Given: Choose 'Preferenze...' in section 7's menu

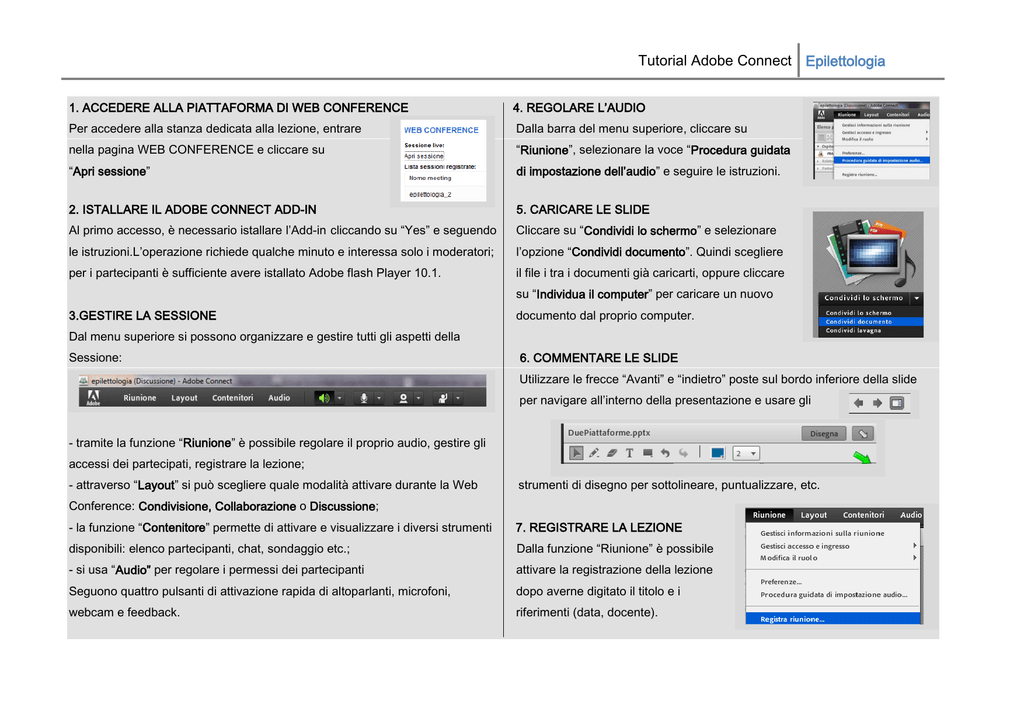Looking at the screenshot, I should tap(781, 581).
